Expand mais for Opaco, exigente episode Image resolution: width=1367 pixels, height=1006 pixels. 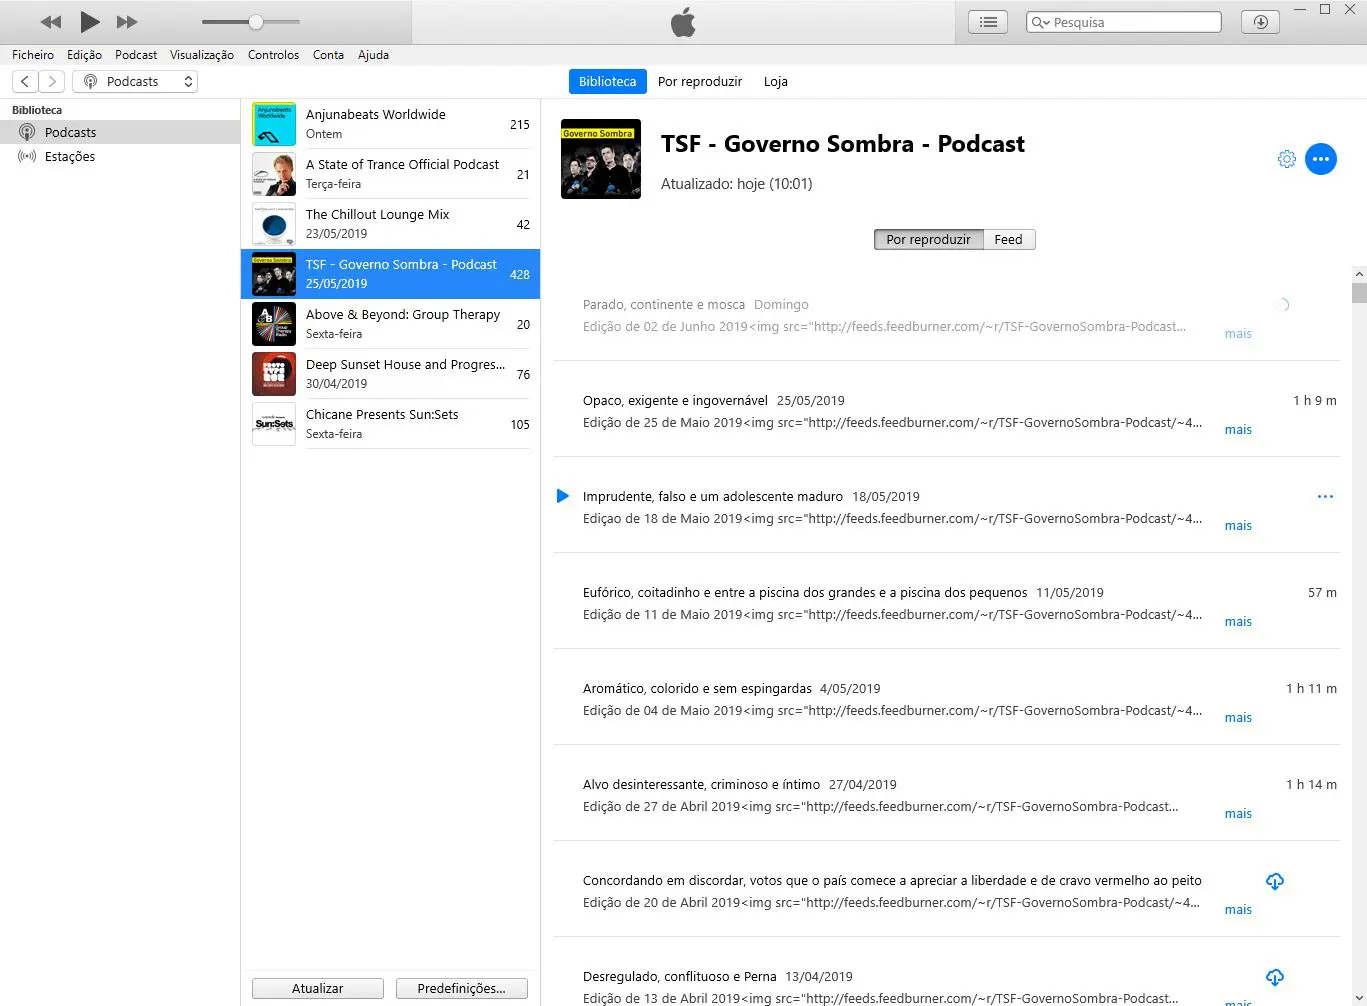pyautogui.click(x=1238, y=430)
